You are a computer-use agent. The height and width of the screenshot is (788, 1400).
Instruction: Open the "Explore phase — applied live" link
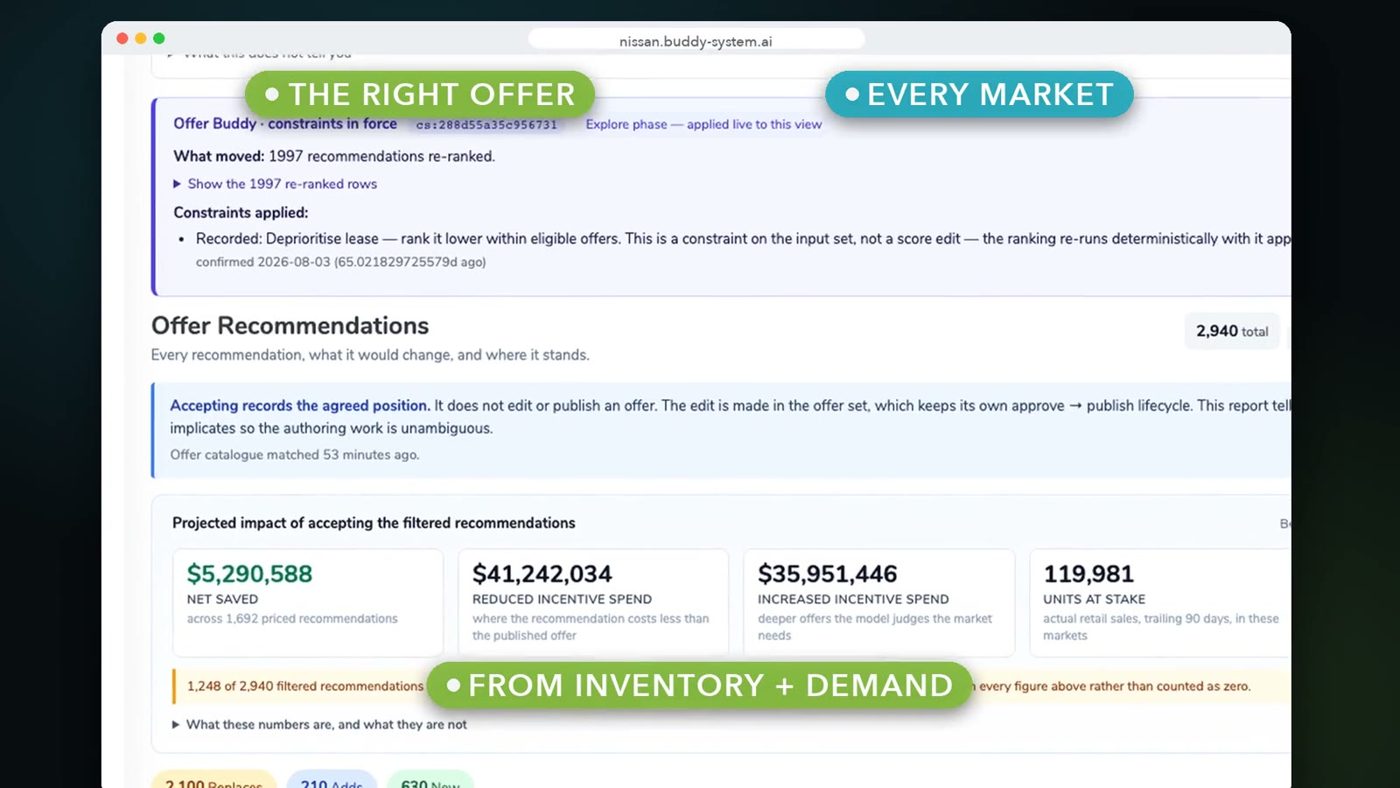704,125
